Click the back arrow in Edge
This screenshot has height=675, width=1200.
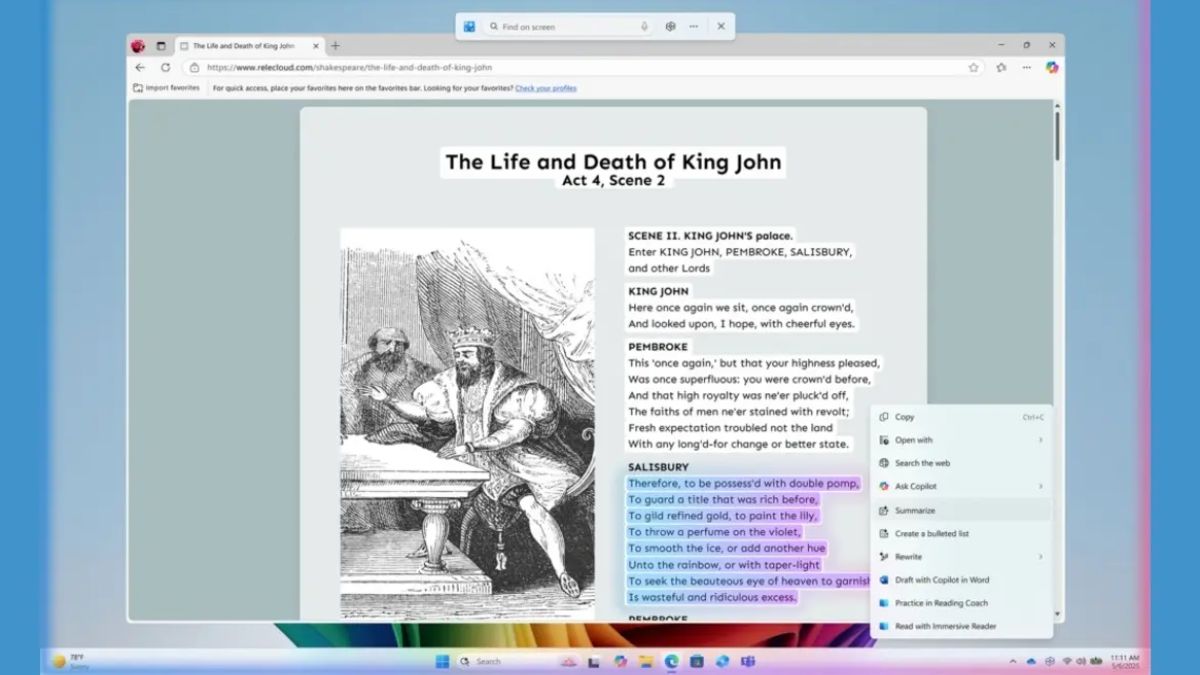[x=139, y=67]
